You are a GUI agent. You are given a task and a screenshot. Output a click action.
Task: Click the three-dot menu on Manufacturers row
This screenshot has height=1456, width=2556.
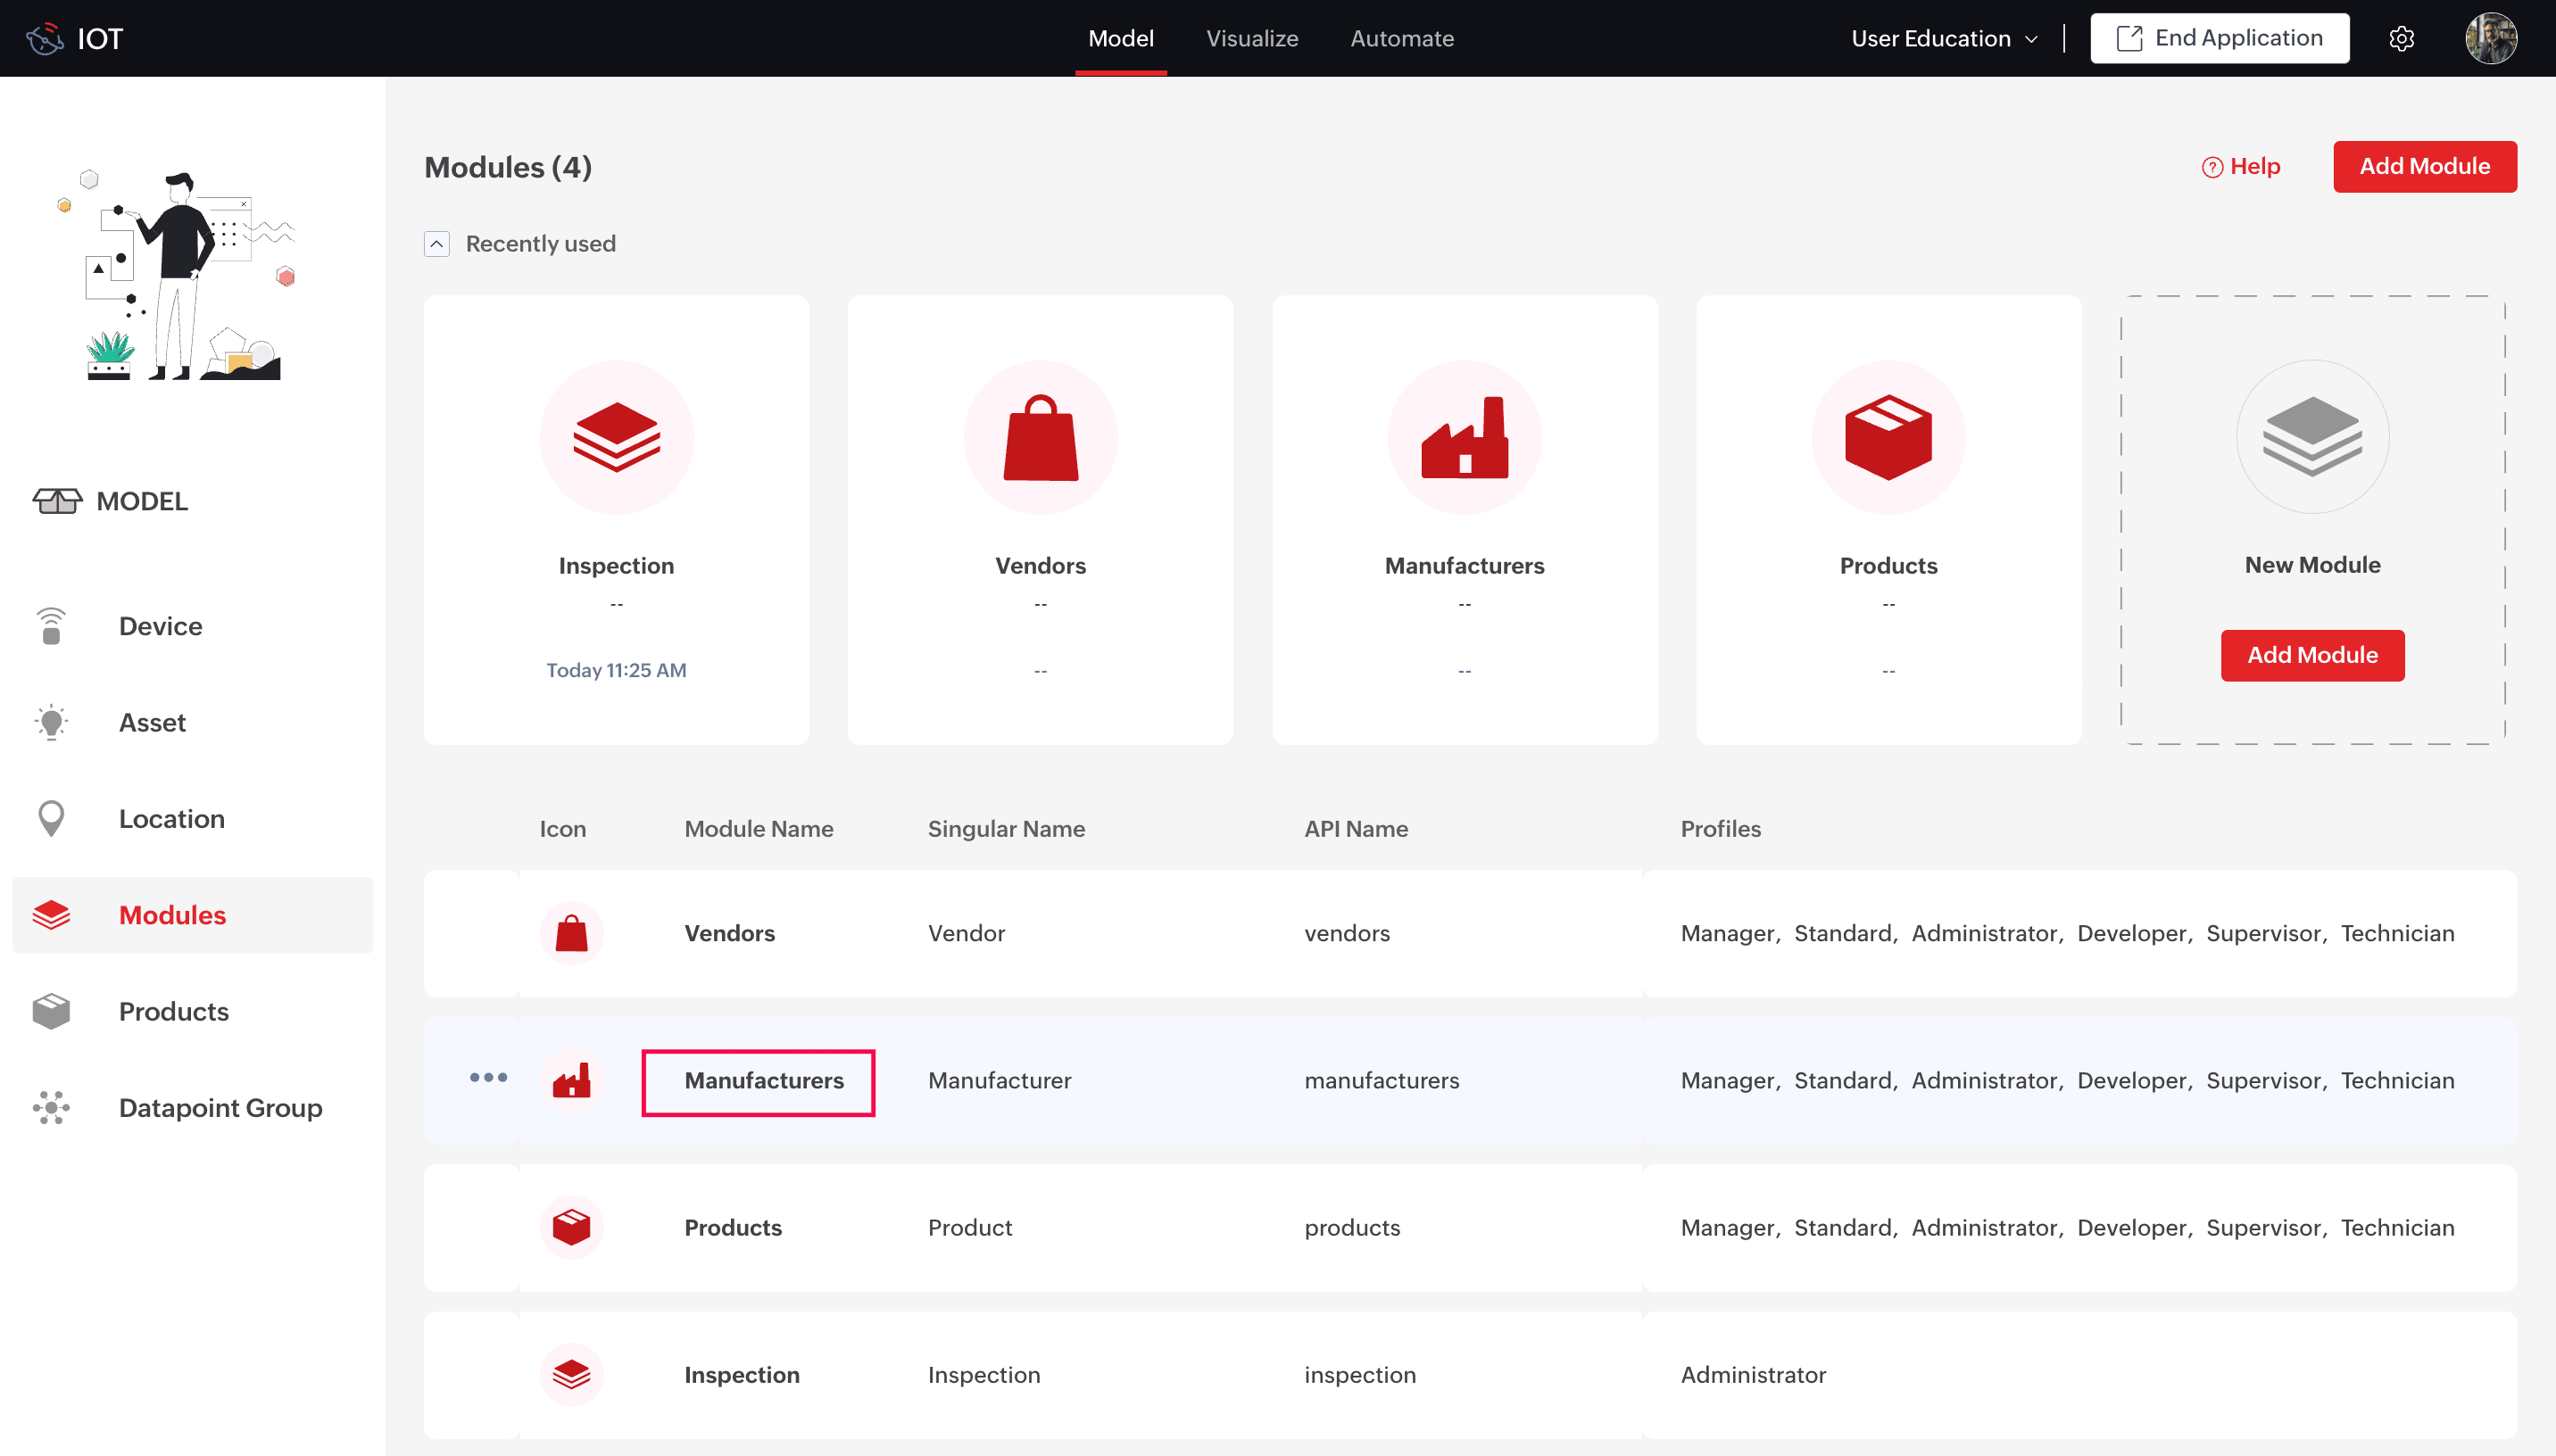tap(488, 1077)
